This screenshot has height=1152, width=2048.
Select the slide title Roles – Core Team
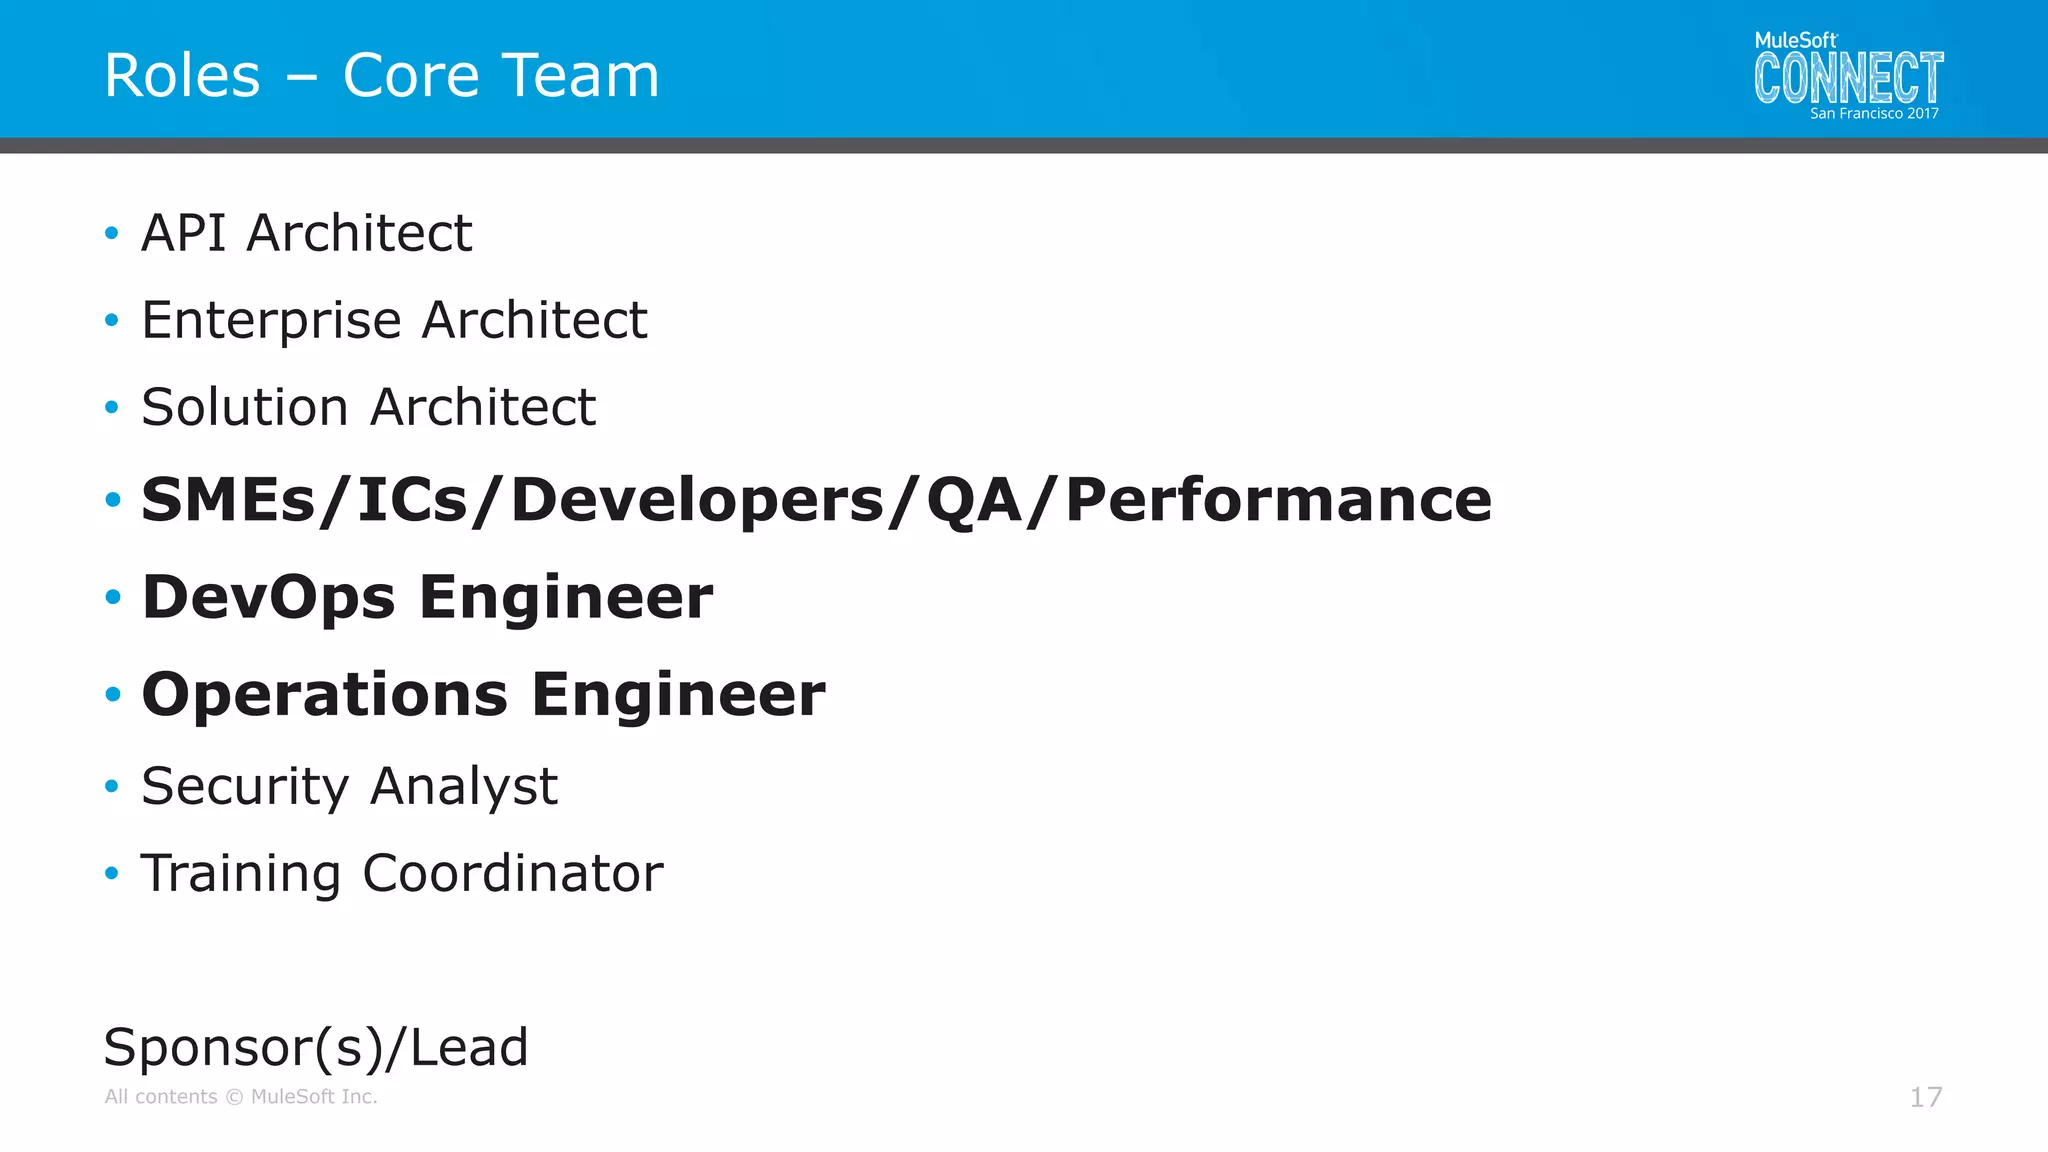381,76
